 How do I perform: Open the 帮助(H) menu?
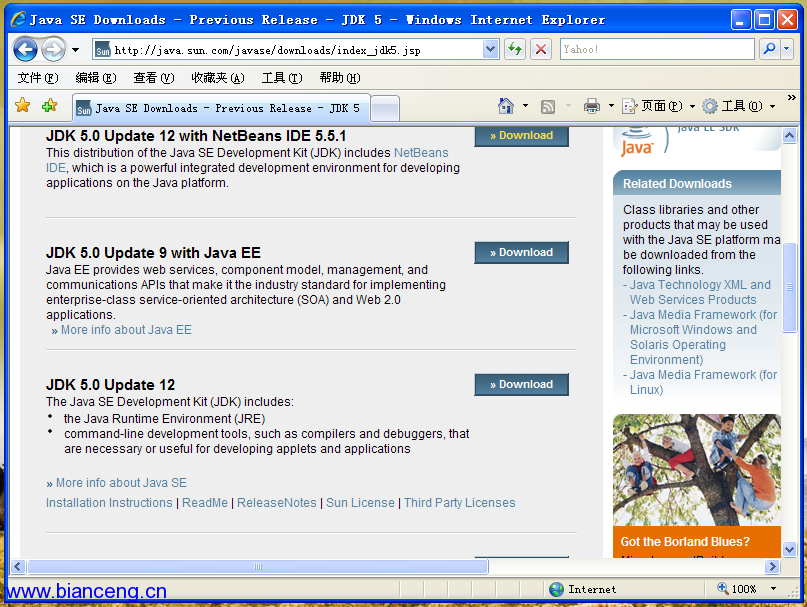[340, 78]
